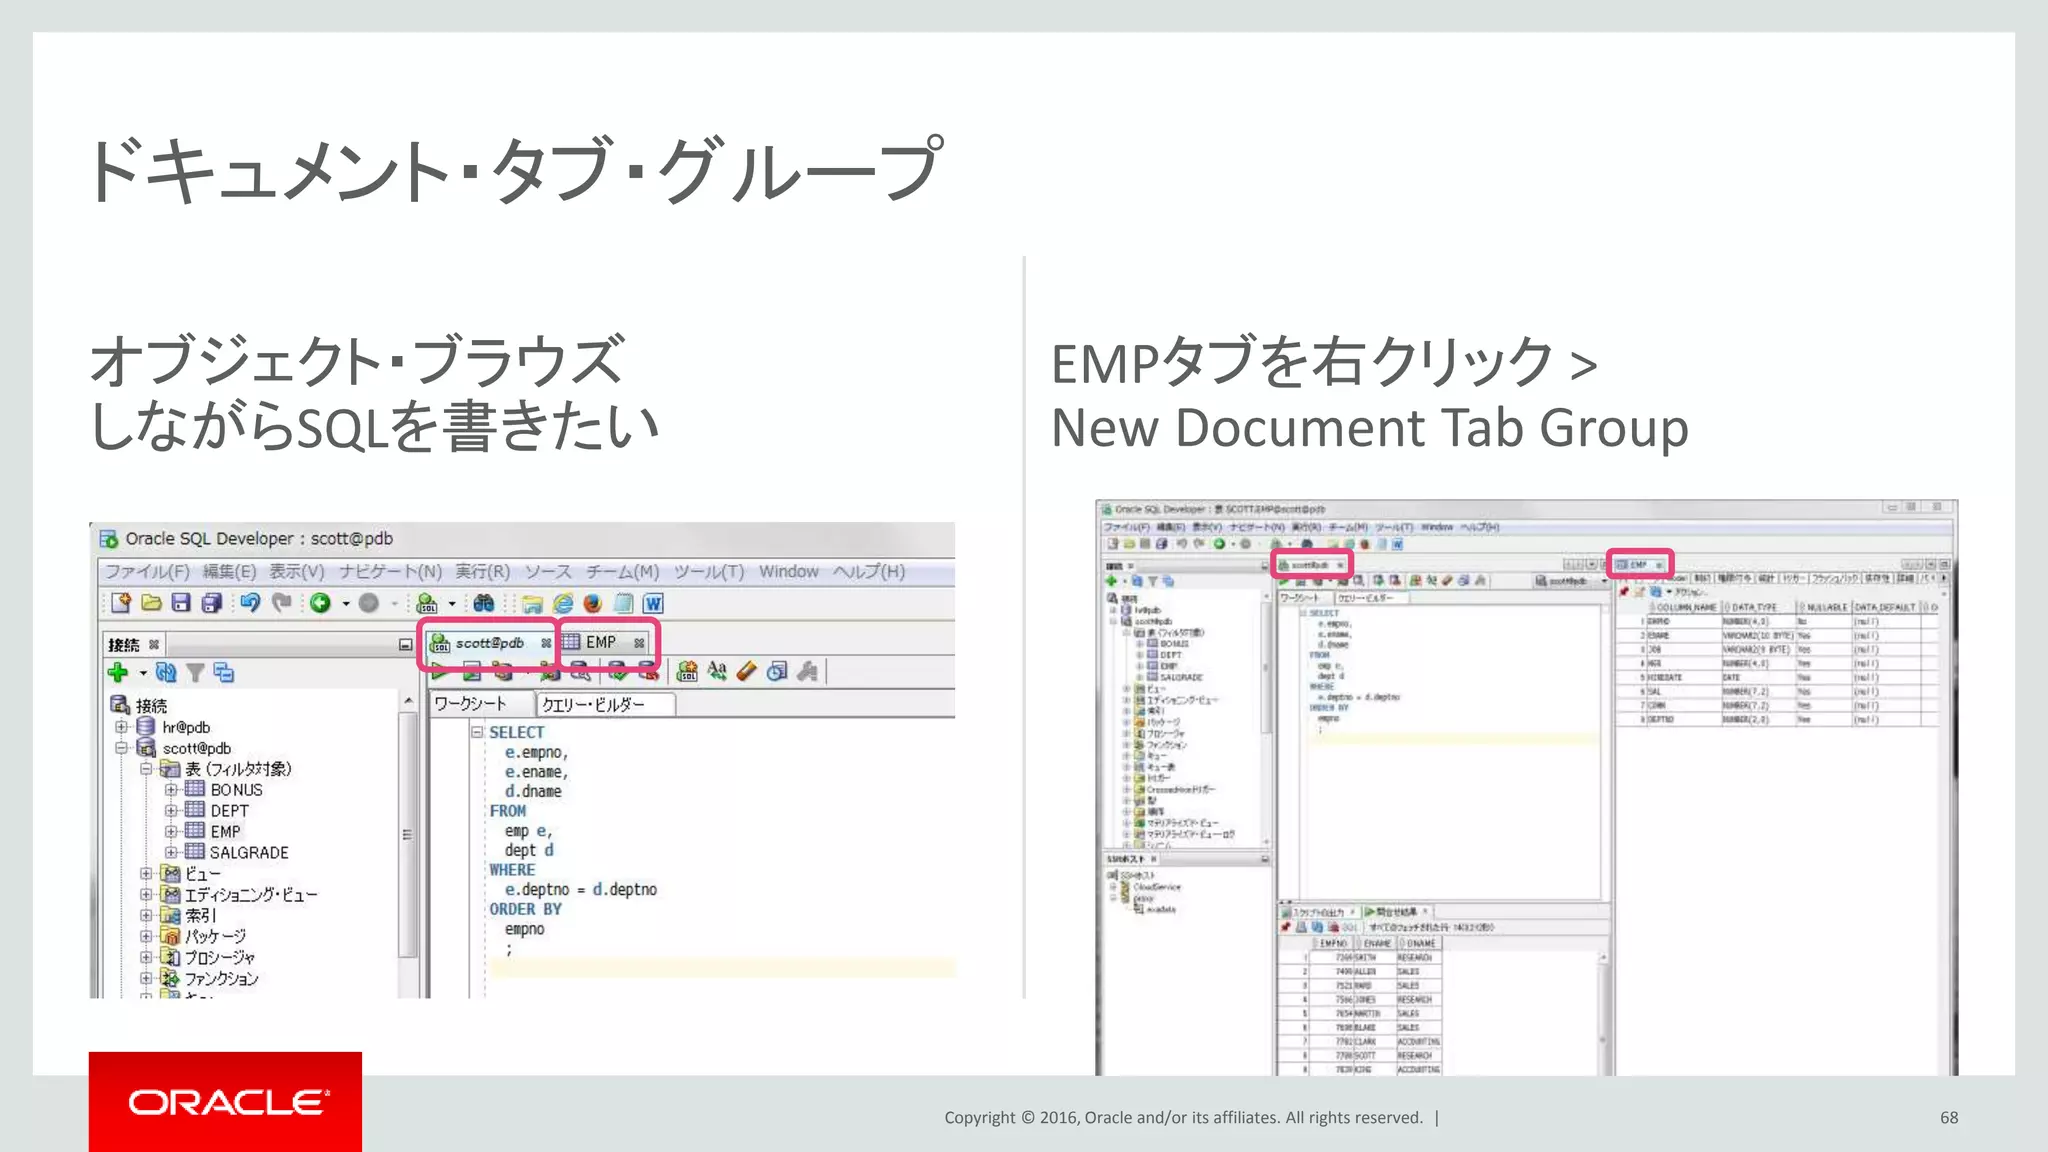This screenshot has width=2048, height=1152.
Task: Open the Back button dropdown arrow, left screenshot
Action: tap(346, 604)
